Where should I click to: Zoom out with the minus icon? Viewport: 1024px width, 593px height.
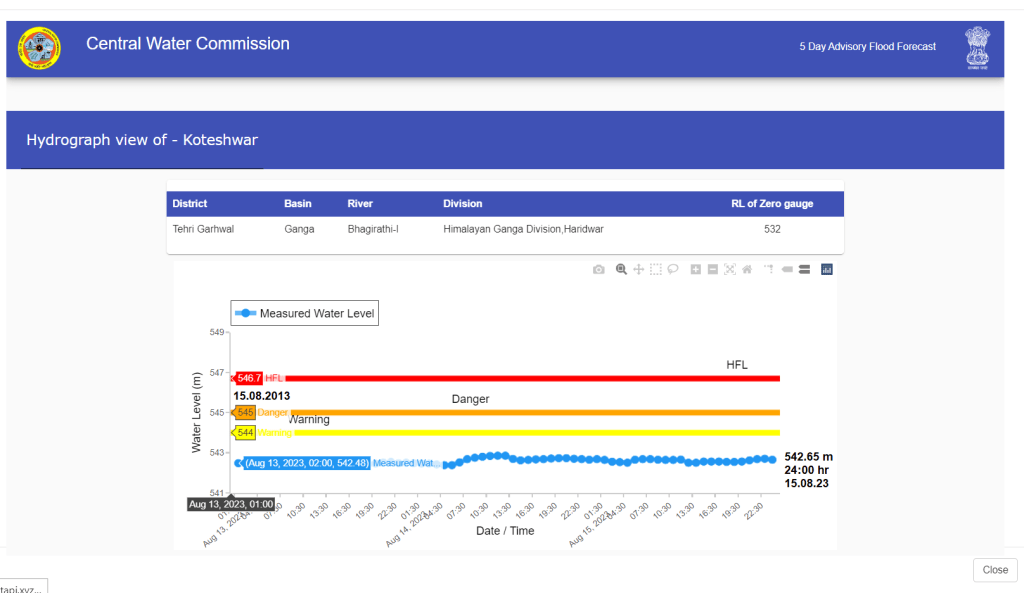712,269
